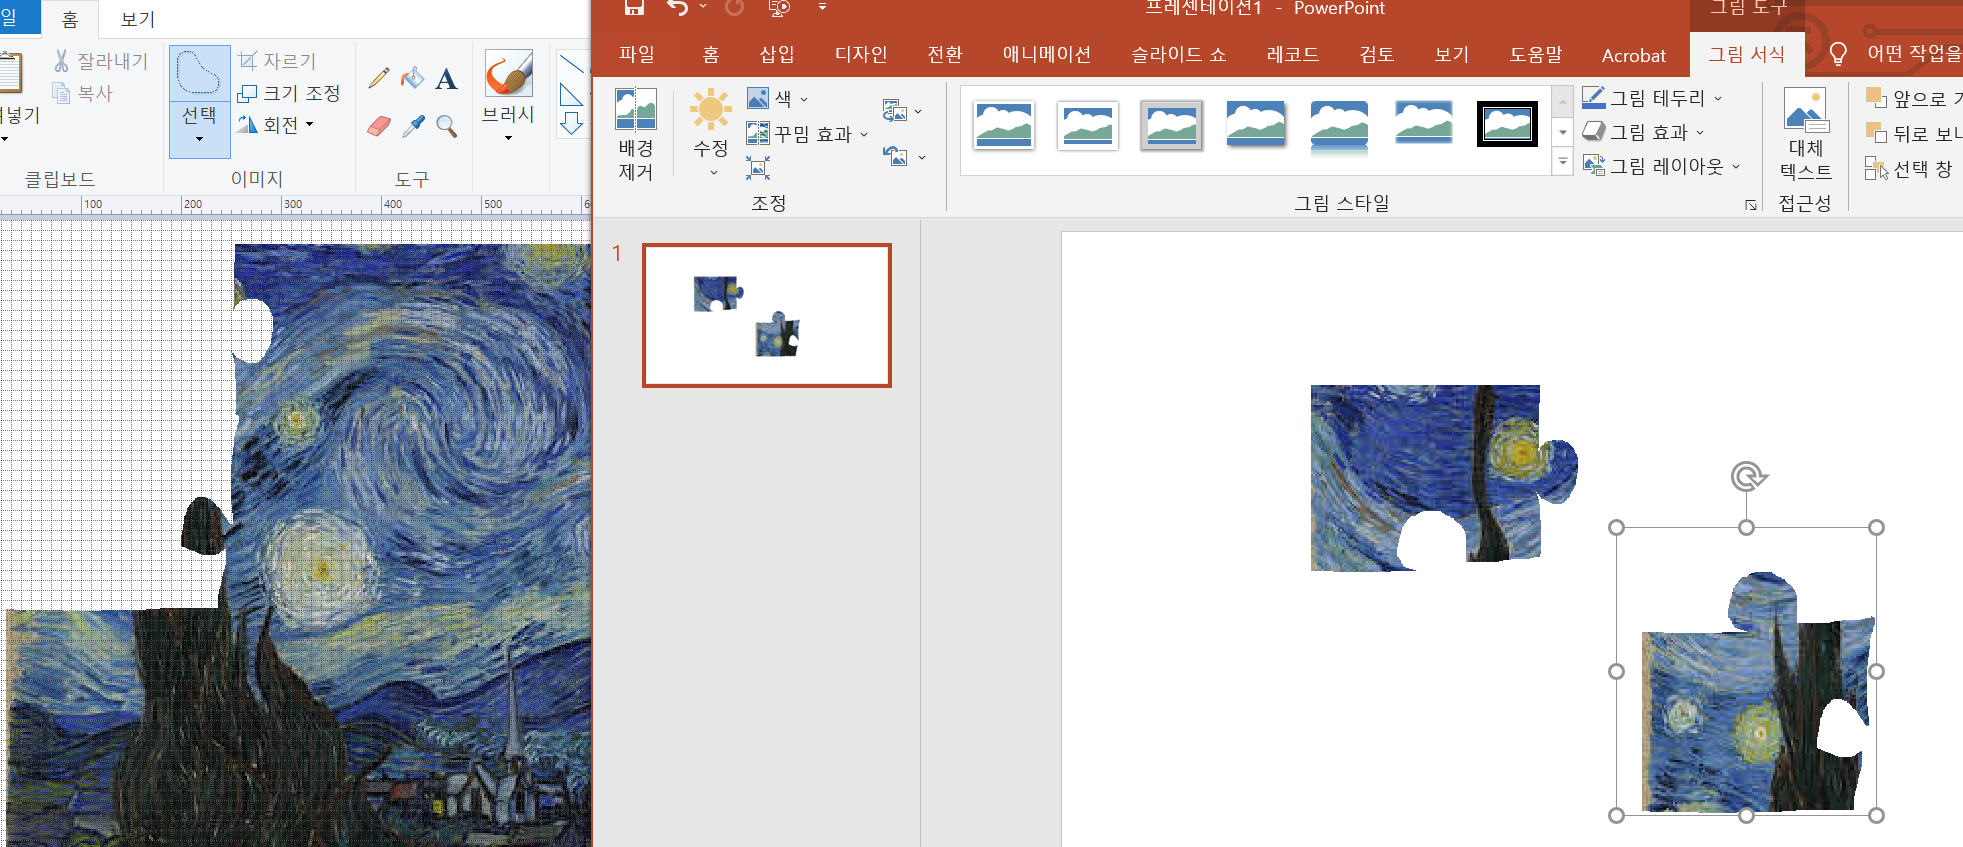The height and width of the screenshot is (847, 1963).
Task: Start slideshow from quick access toolbar
Action: point(779,8)
